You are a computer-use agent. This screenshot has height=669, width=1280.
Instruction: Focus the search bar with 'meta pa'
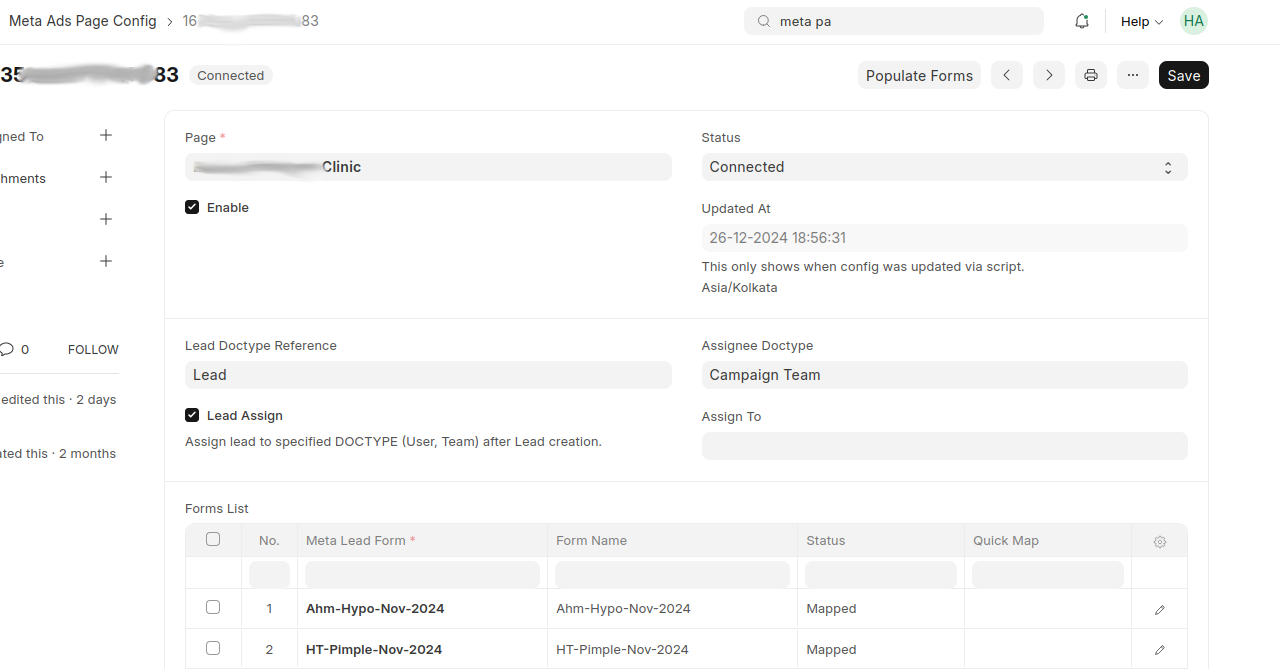click(x=893, y=21)
